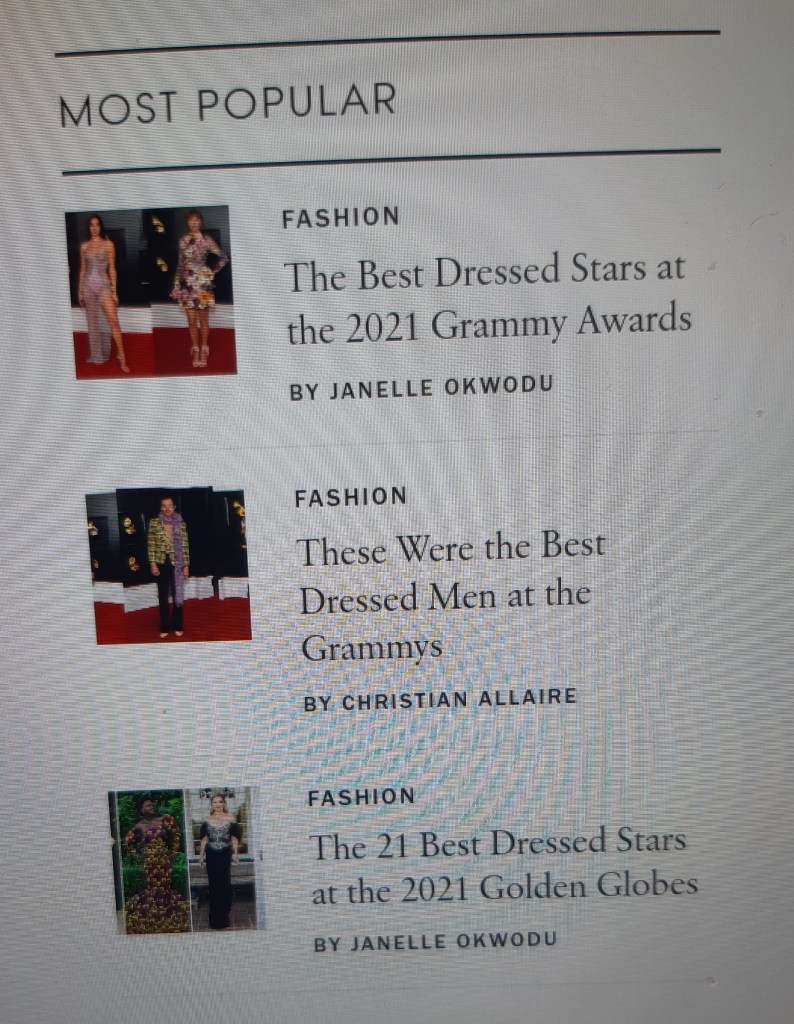Click "at the 2021 Golden Globes" headline line
The width and height of the screenshot is (794, 1024).
[504, 888]
